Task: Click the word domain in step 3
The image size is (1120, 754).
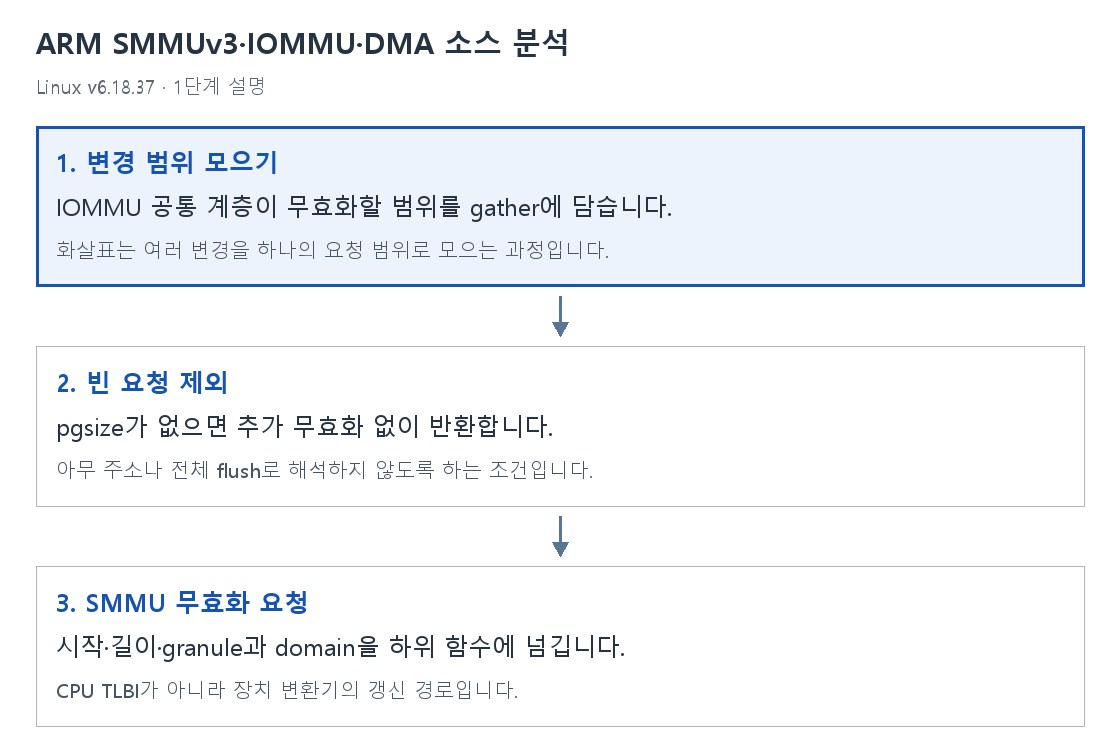Action: coord(315,647)
